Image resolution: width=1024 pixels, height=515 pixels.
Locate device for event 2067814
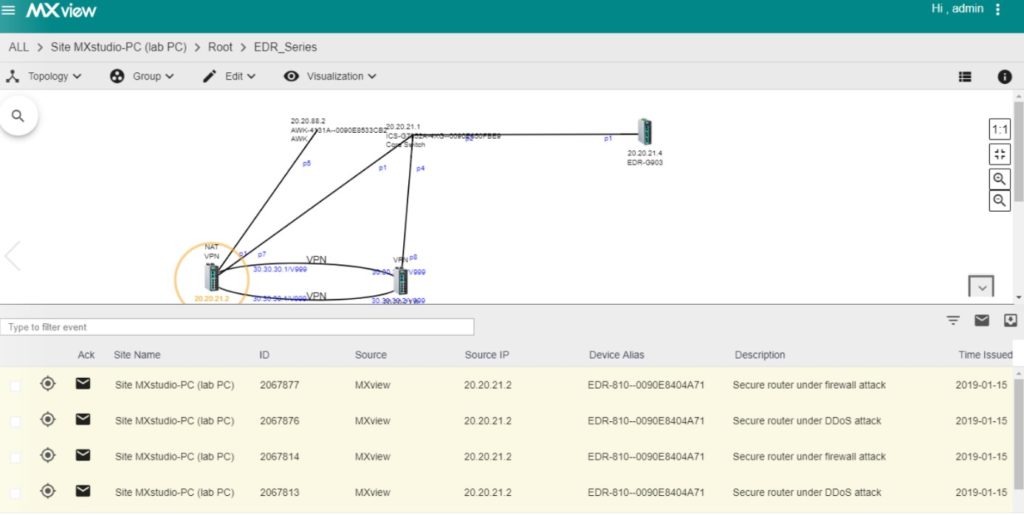pos(48,456)
